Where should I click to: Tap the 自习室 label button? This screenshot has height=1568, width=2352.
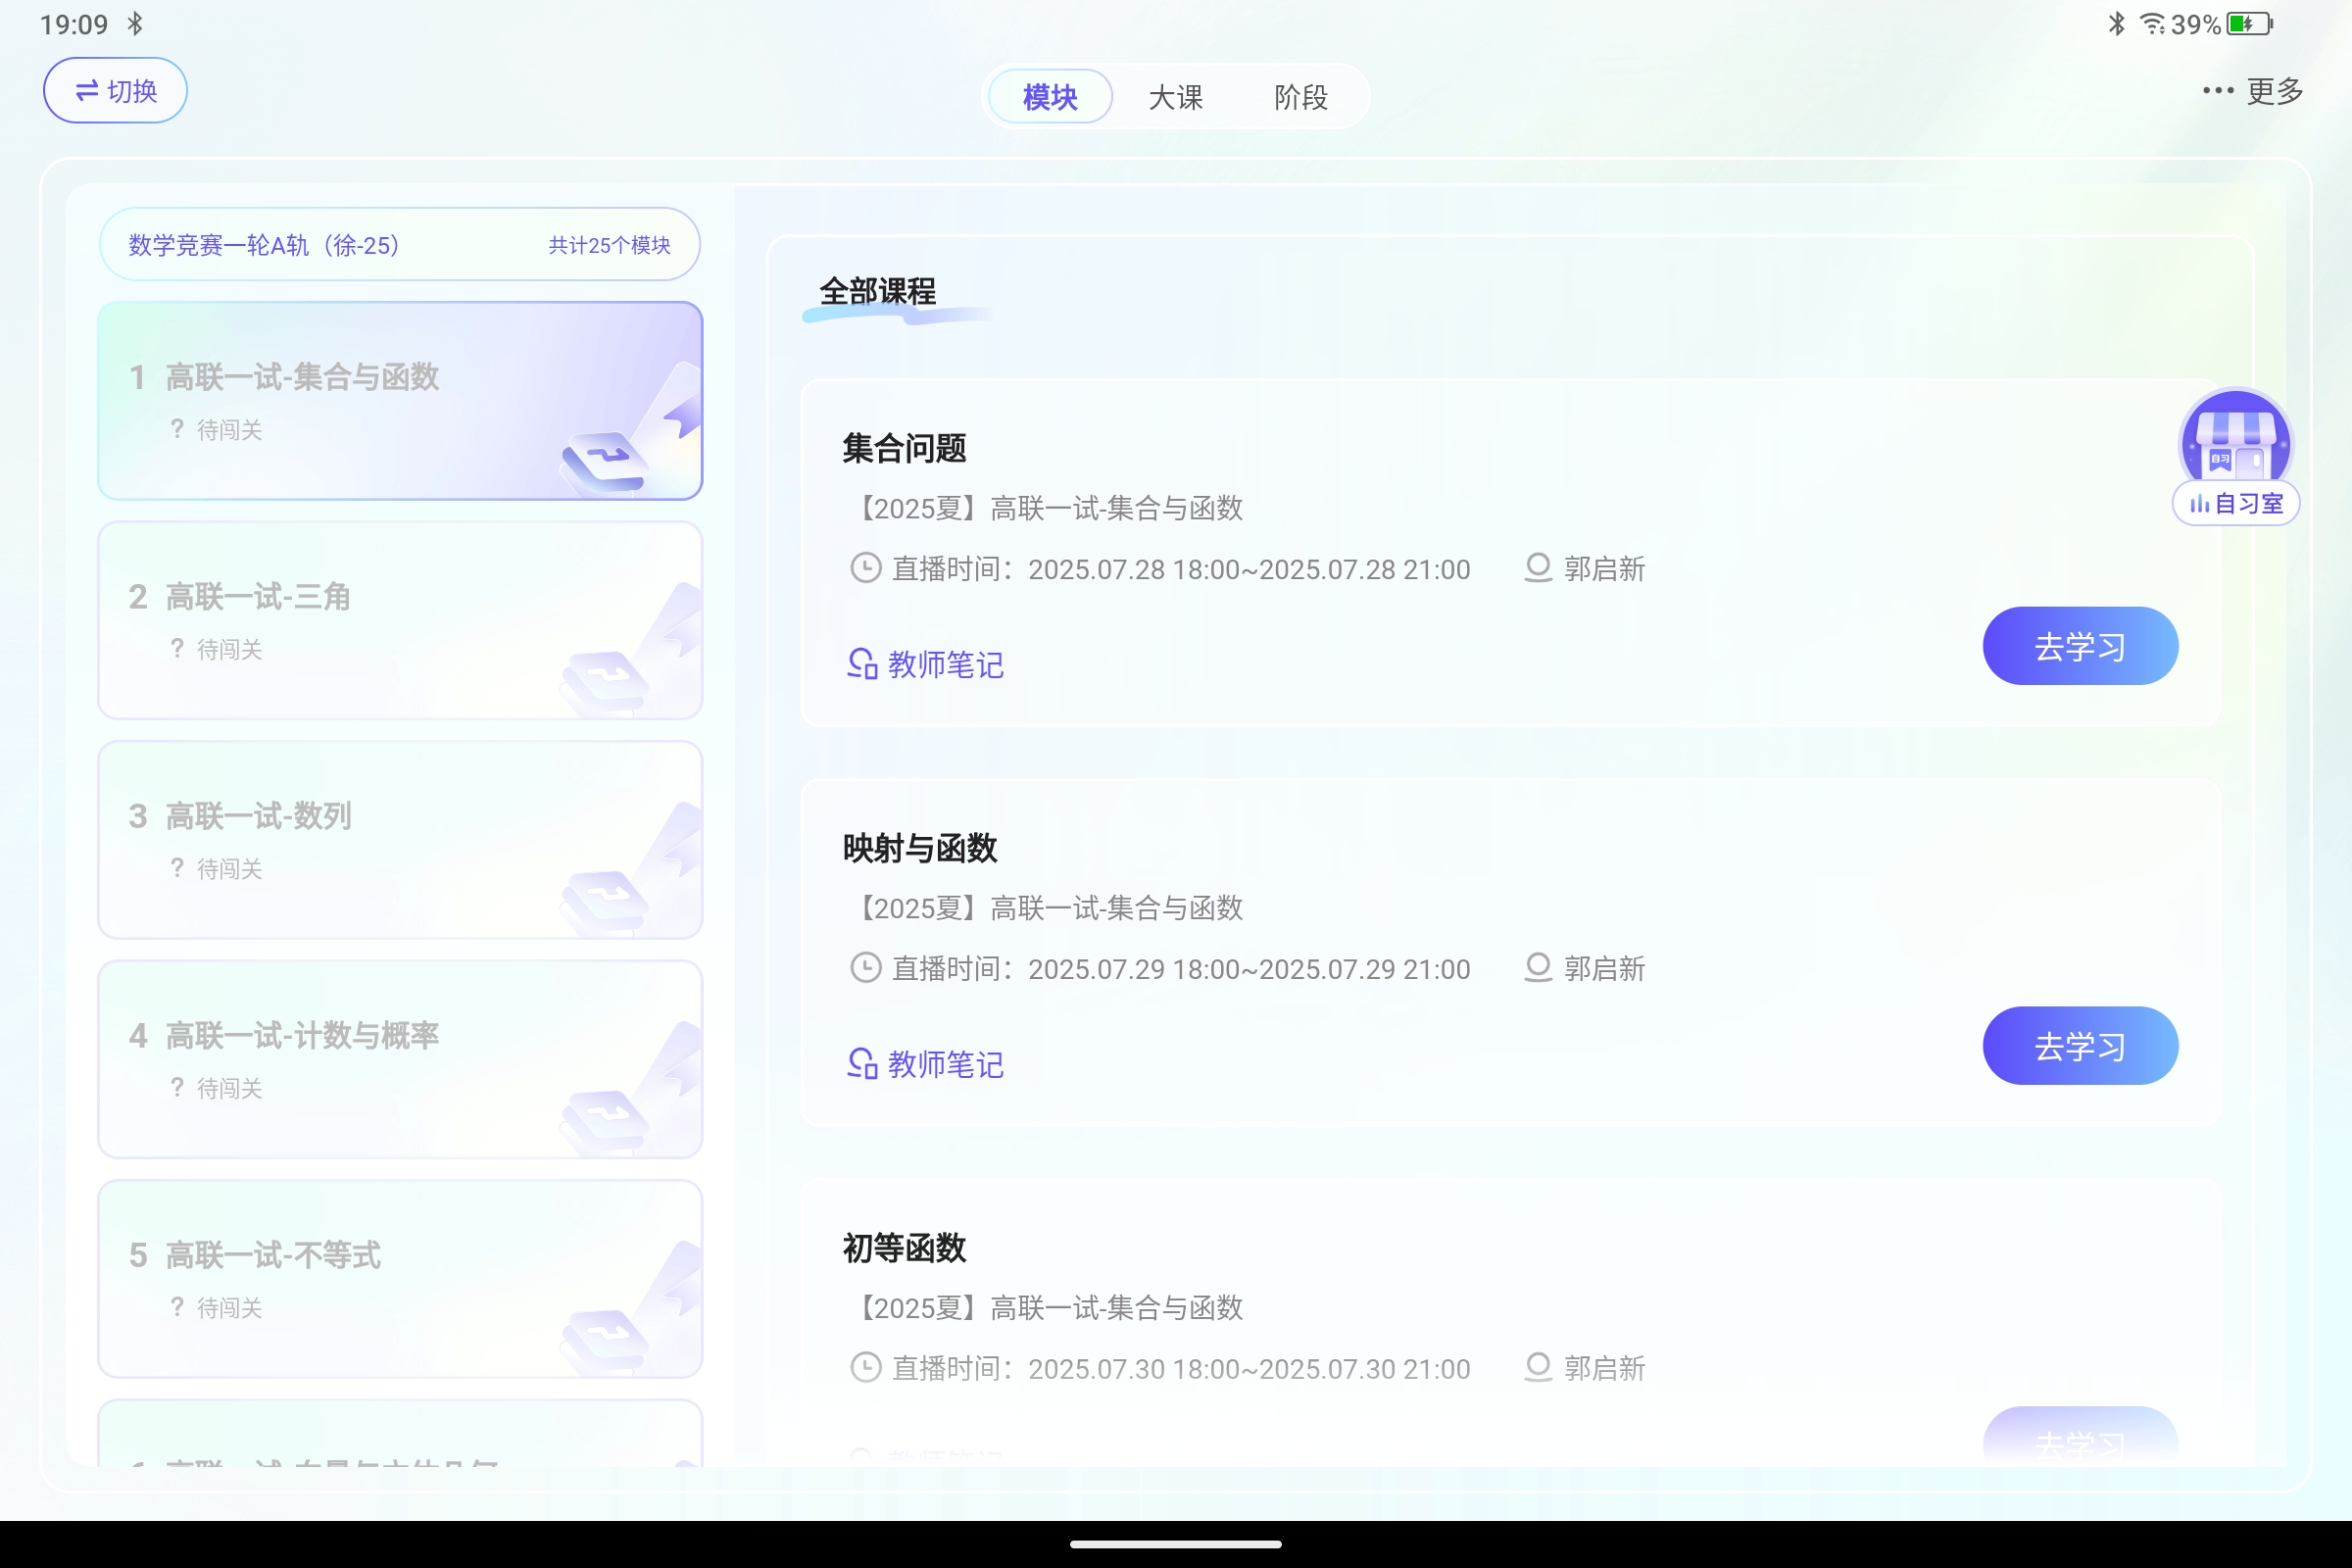[2236, 503]
